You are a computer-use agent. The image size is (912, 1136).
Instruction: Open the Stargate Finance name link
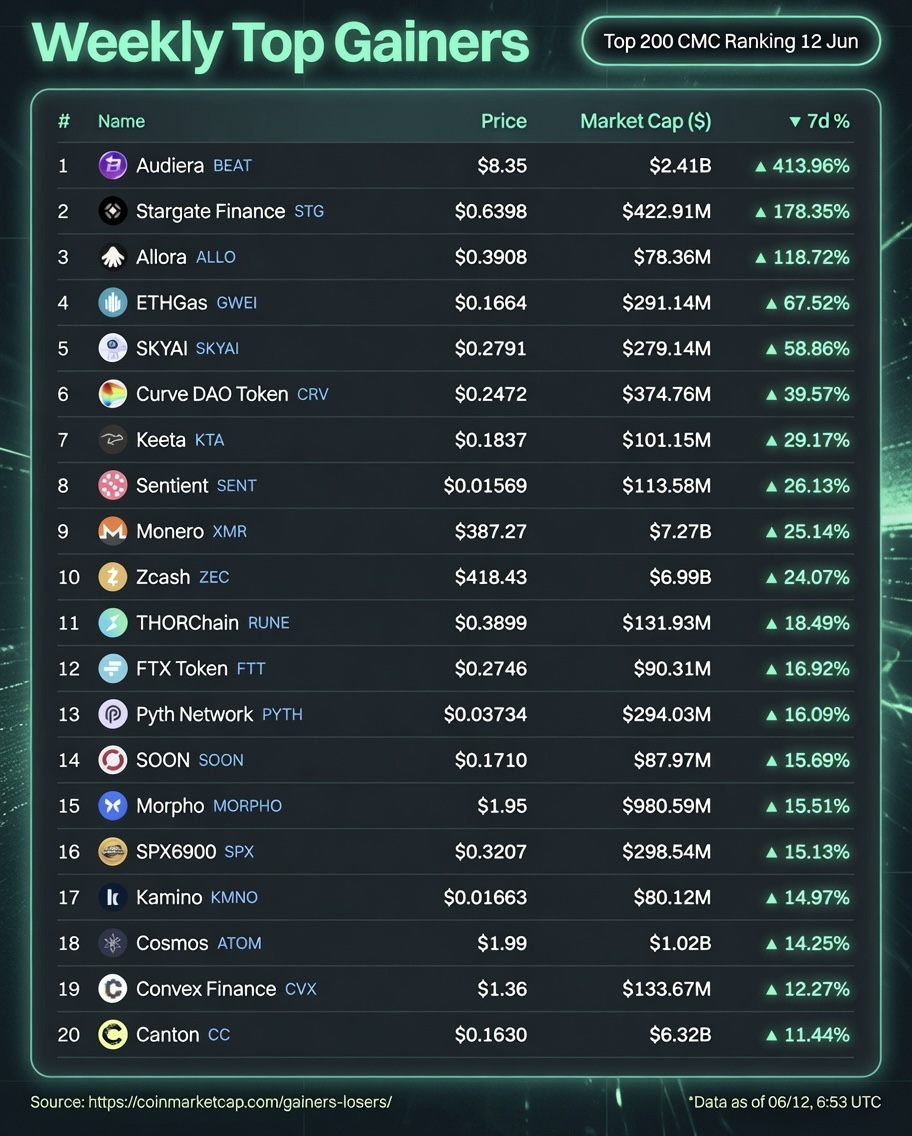(x=211, y=211)
